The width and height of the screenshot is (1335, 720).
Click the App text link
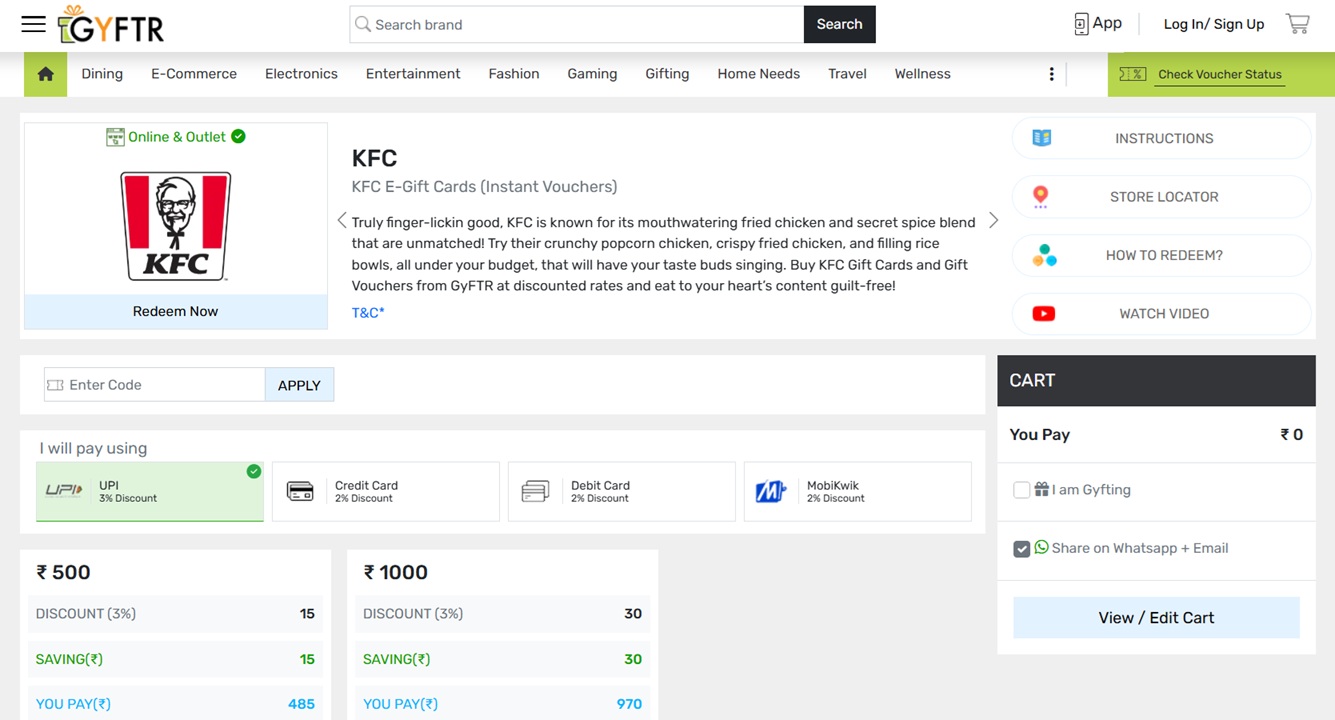point(1107,23)
